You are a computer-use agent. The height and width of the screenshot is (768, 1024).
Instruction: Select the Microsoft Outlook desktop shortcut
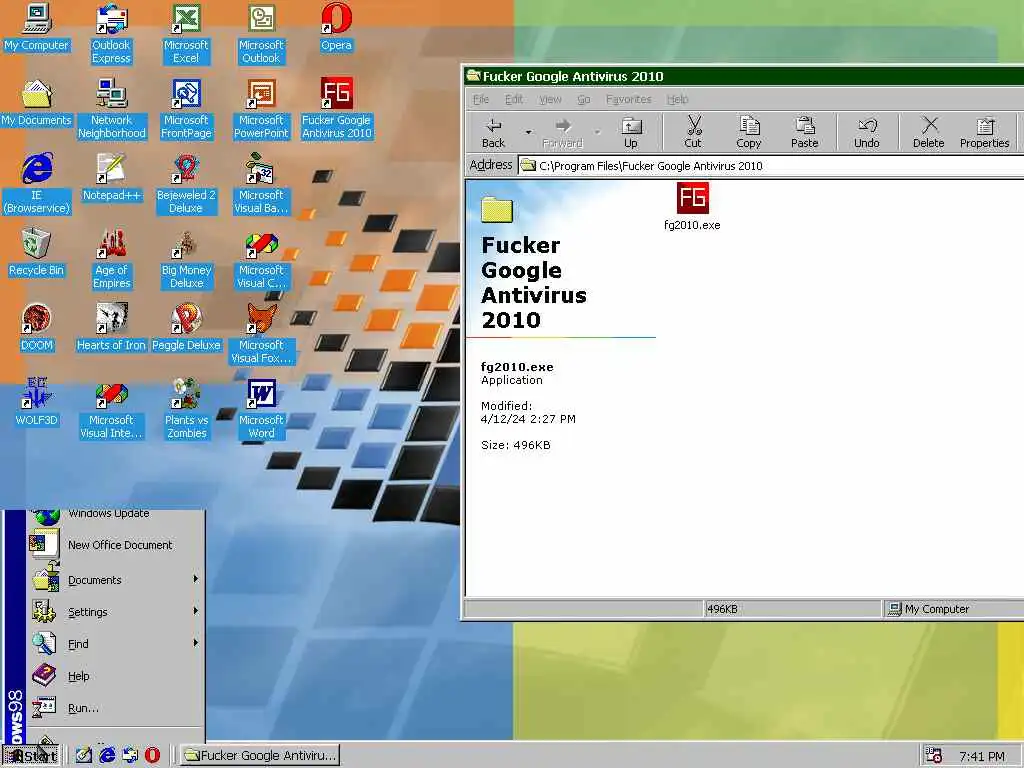pos(261,34)
